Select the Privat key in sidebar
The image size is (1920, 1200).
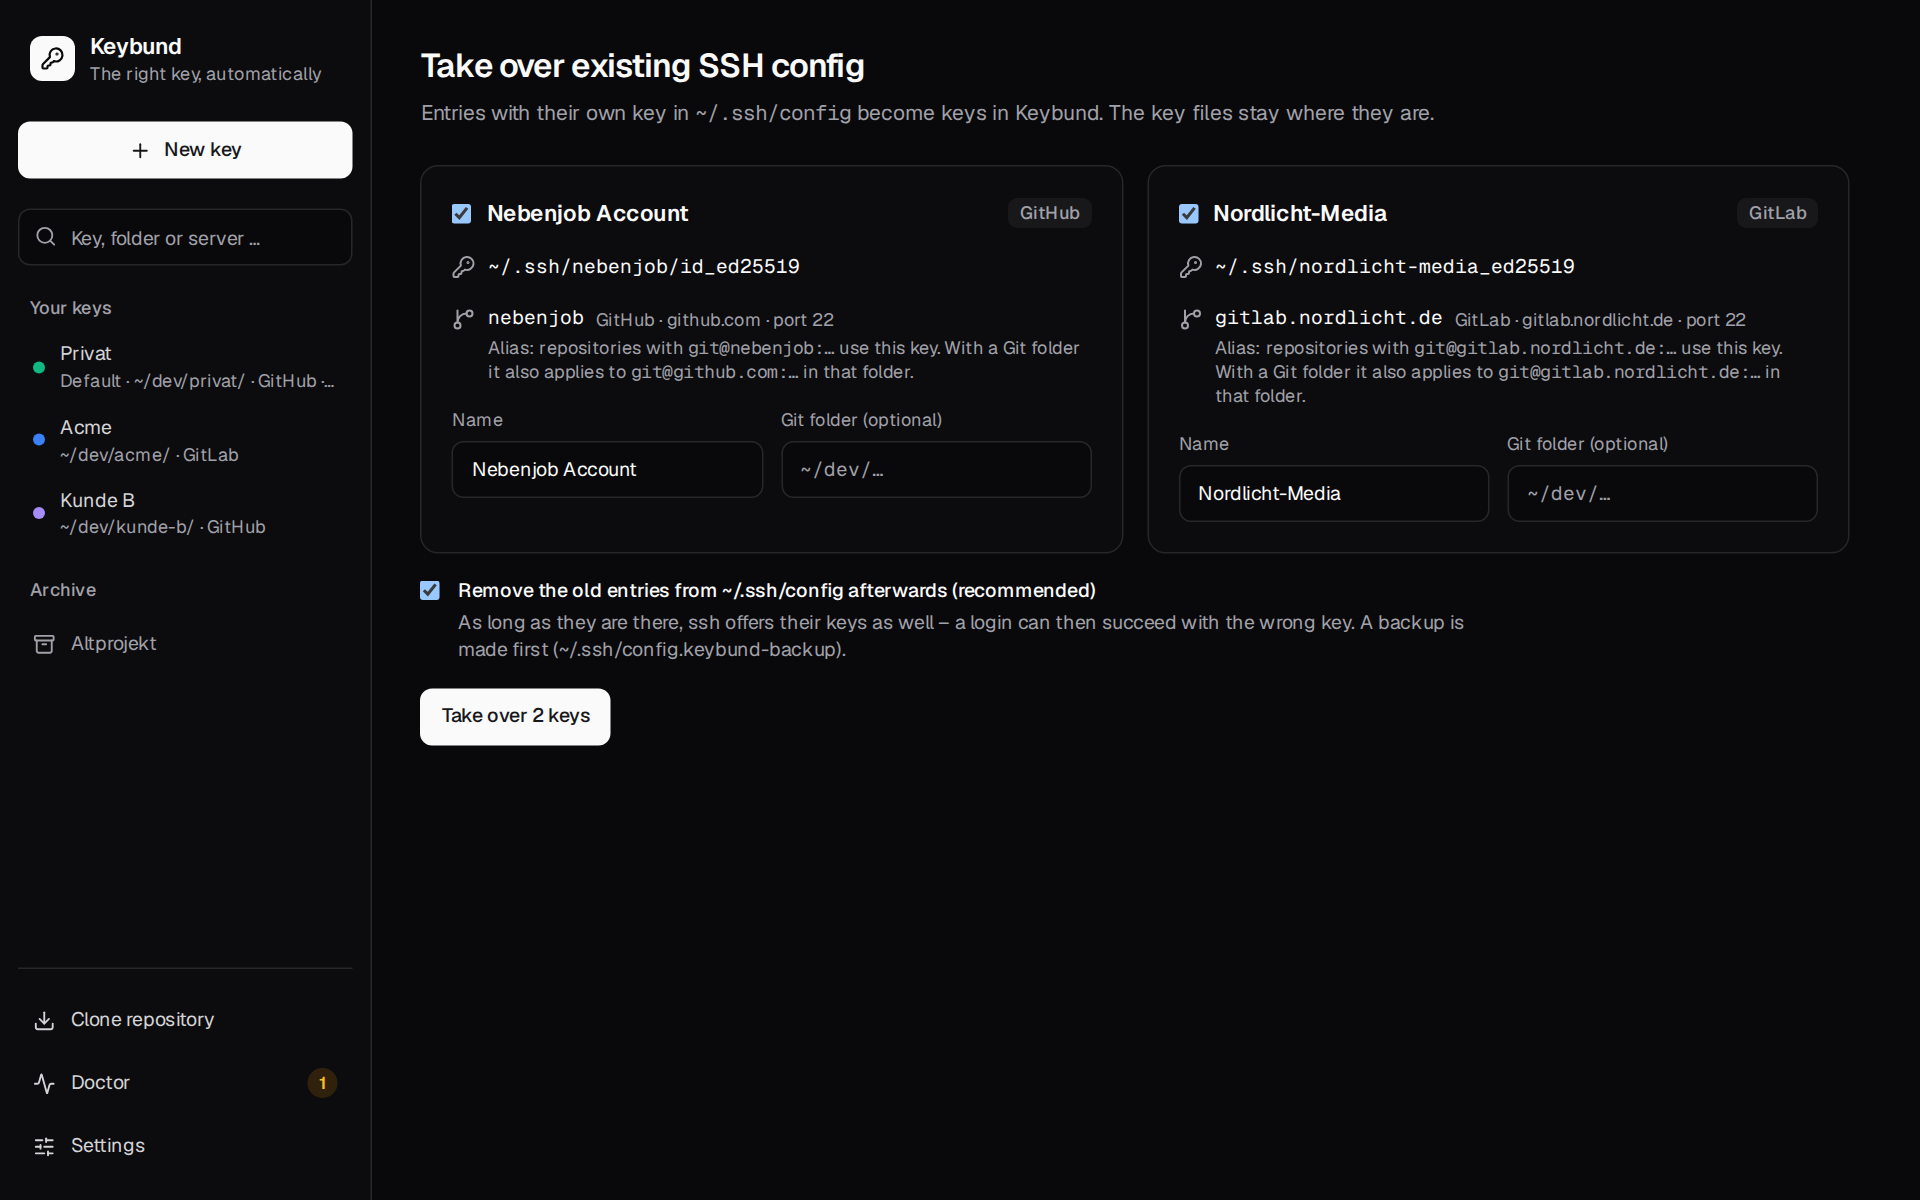click(185, 367)
